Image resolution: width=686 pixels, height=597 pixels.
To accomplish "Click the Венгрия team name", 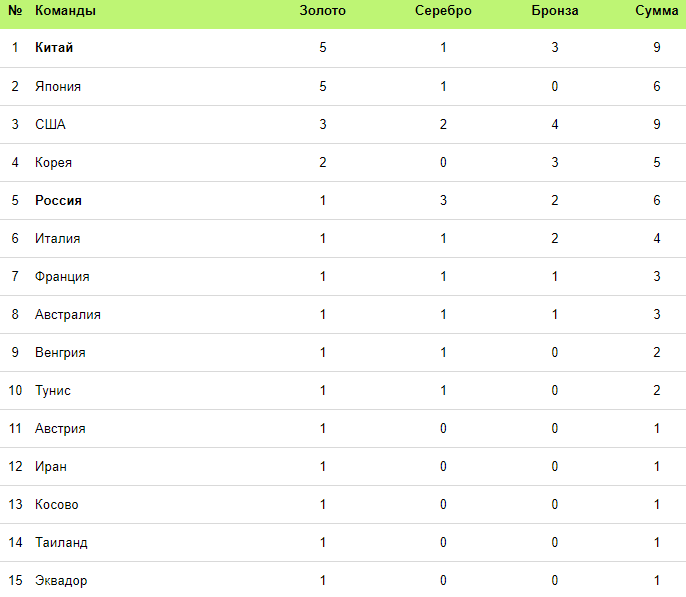I will click(60, 352).
